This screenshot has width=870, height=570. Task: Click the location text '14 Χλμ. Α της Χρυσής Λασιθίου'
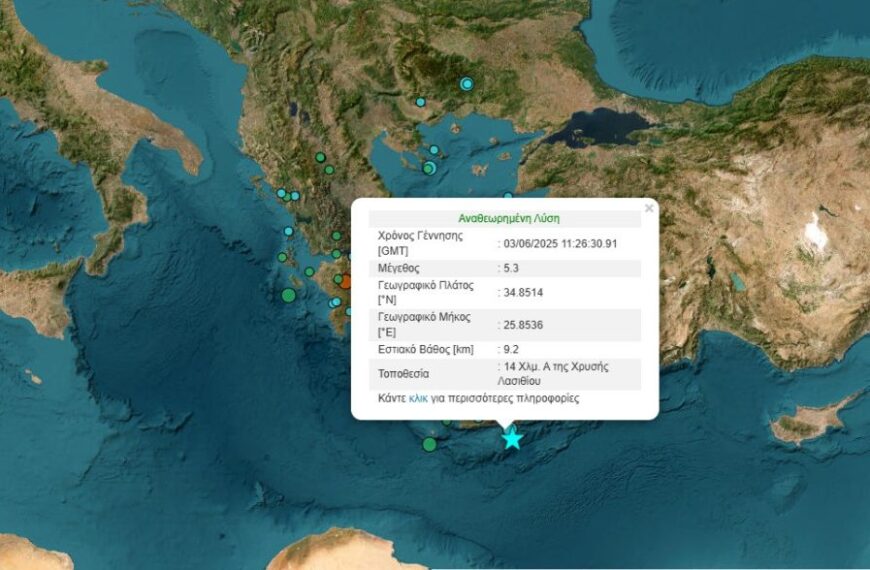553,374
